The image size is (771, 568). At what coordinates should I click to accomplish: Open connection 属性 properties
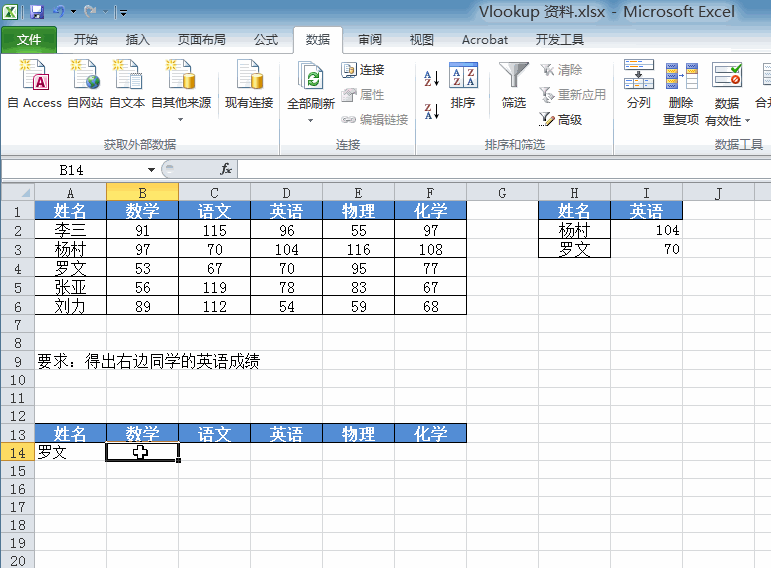[363, 94]
